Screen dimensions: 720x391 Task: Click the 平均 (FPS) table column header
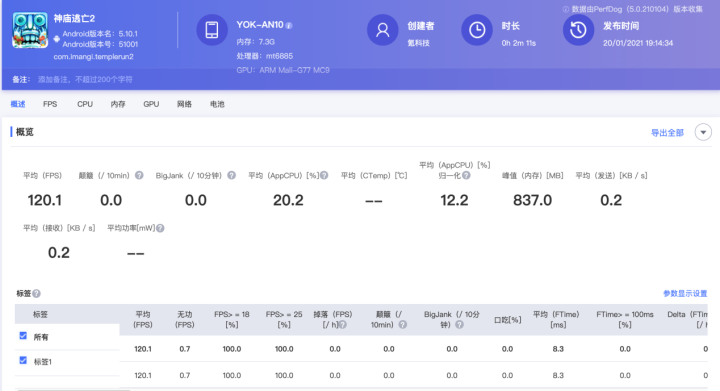coord(143,319)
